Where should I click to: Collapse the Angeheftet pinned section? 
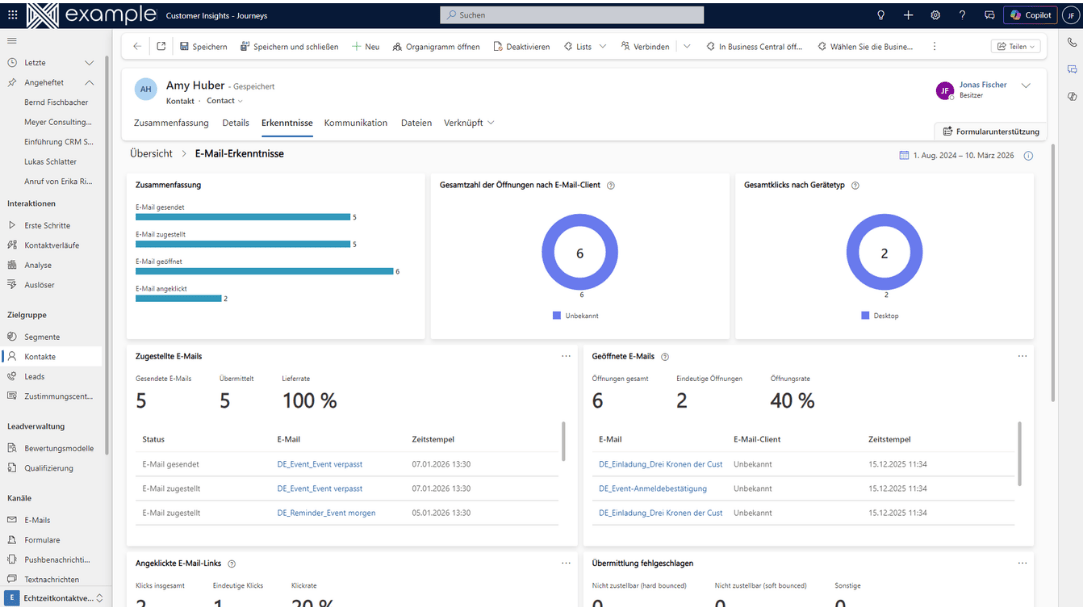pos(89,83)
